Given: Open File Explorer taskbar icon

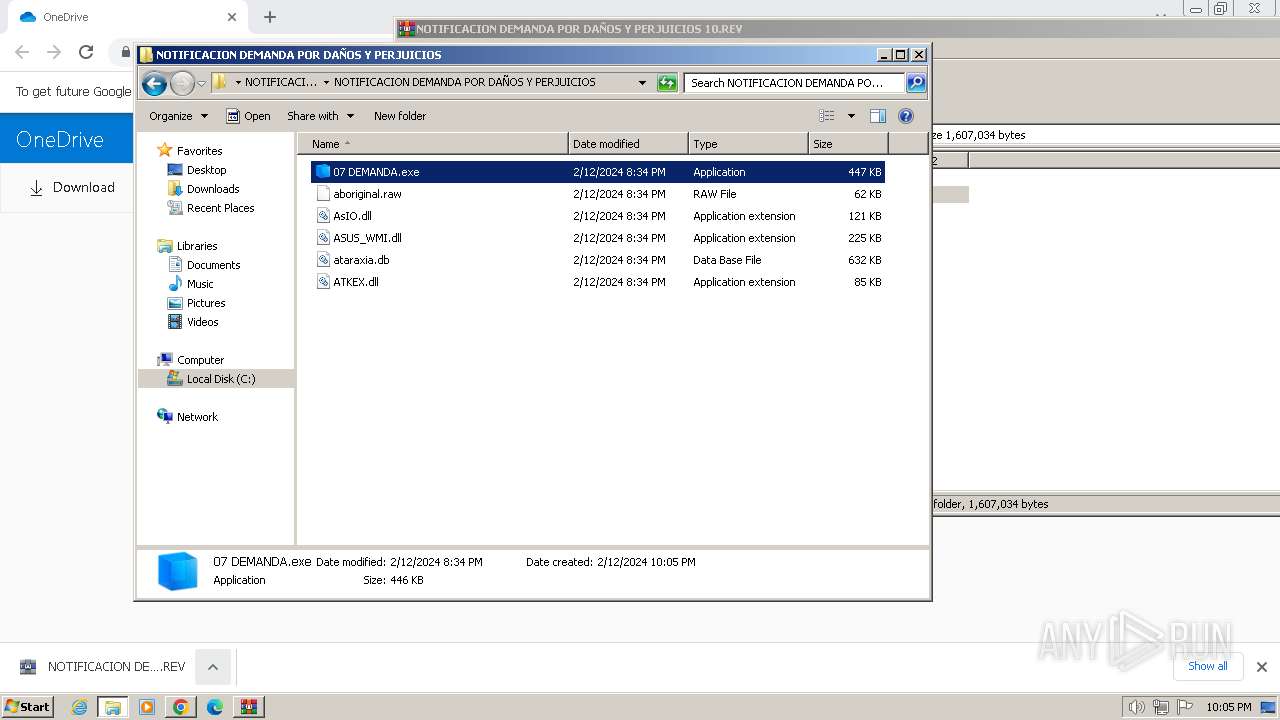Looking at the screenshot, I should [113, 707].
